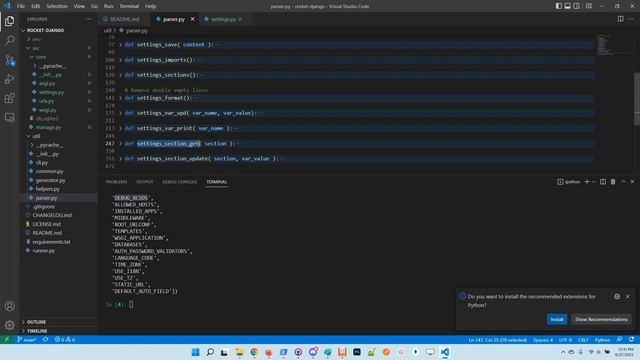Split the terminal panel
640x360 pixels.
[x=603, y=182]
